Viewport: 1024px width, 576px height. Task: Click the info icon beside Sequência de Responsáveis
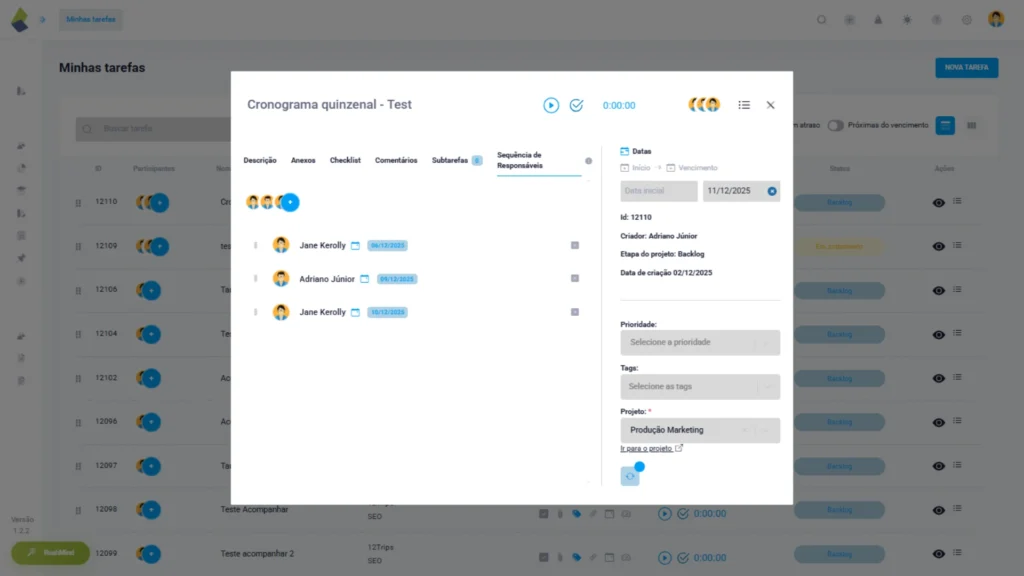588,161
